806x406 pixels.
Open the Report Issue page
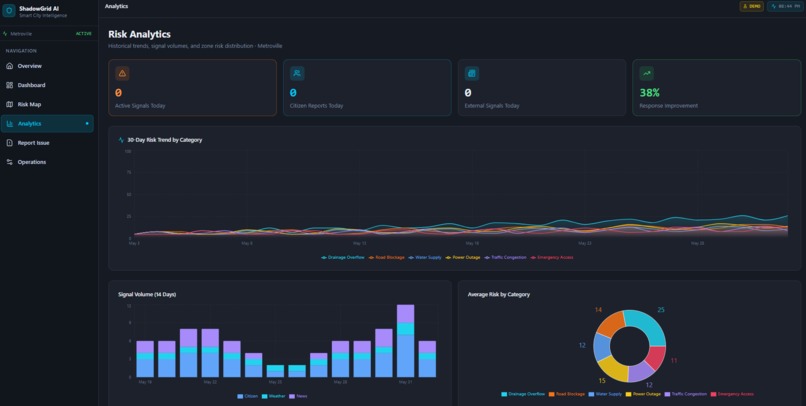(x=47, y=143)
